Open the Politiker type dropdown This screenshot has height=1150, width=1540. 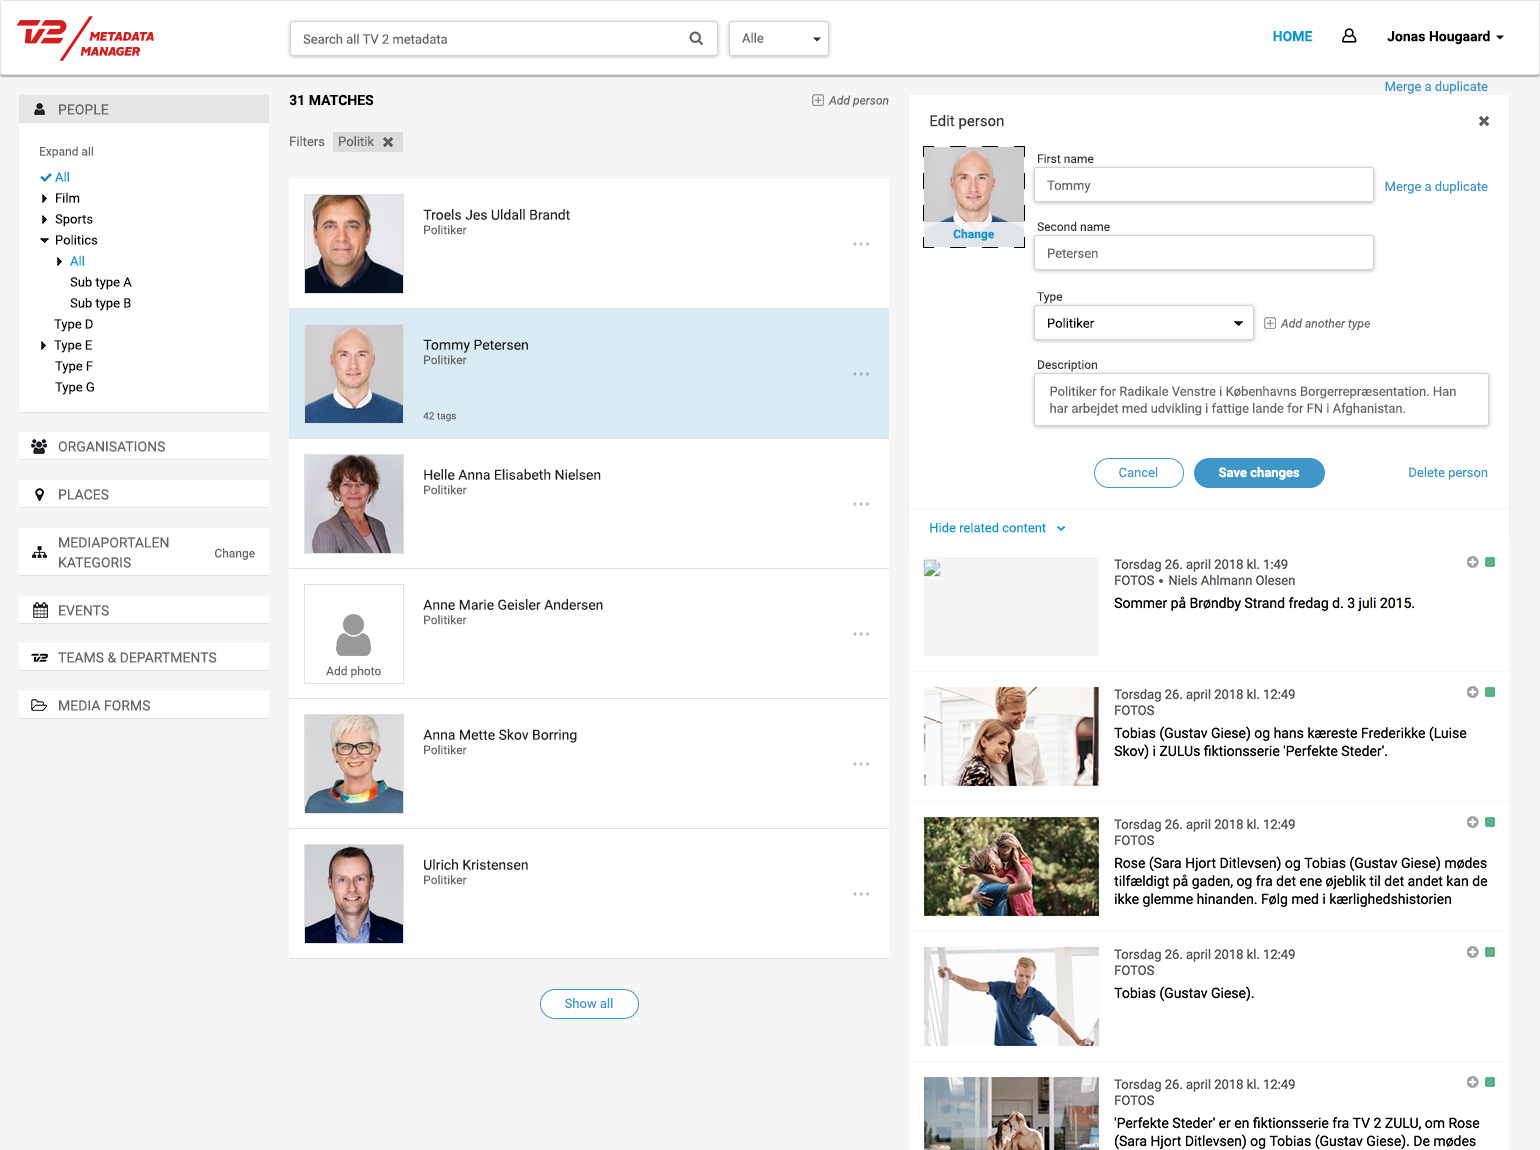1143,323
